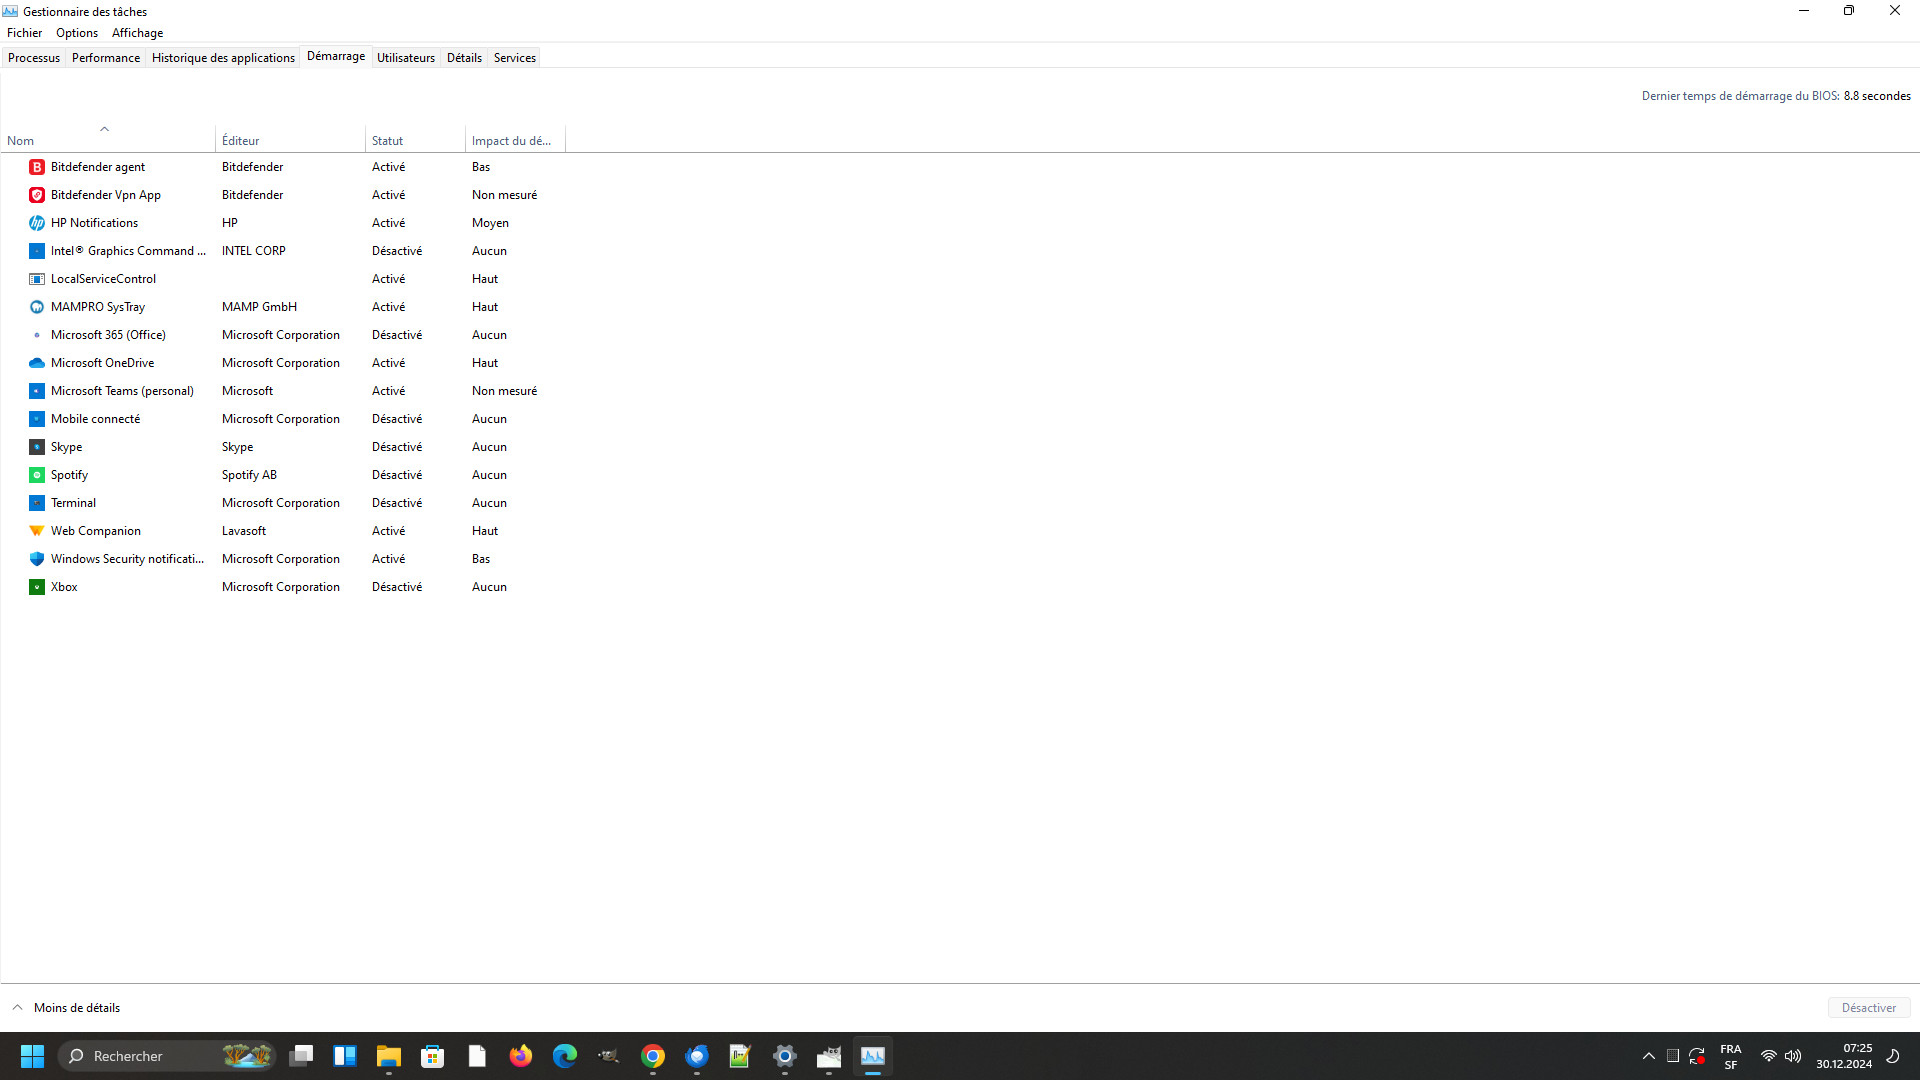Select the Microsoft OneDrive cloud icon
This screenshot has height=1080, width=1920.
click(x=37, y=363)
